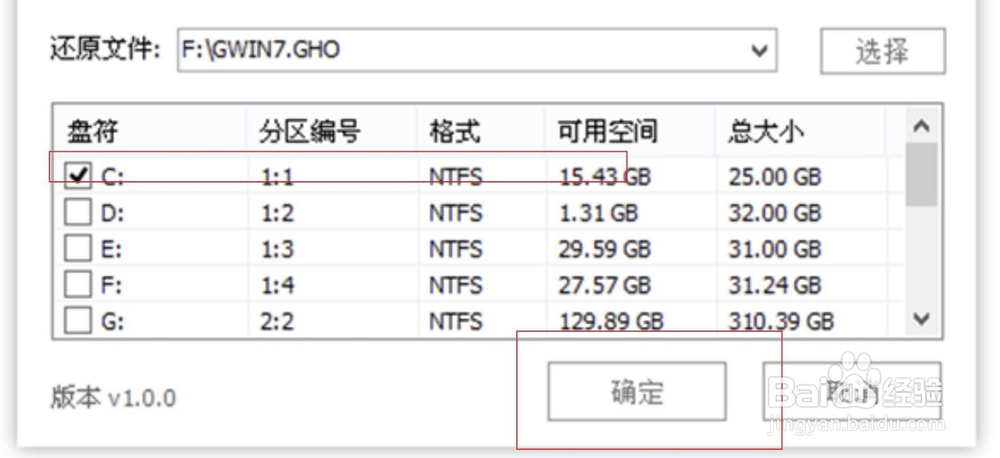Click the vertical scrollbar thumb
1000x458 pixels.
922,174
